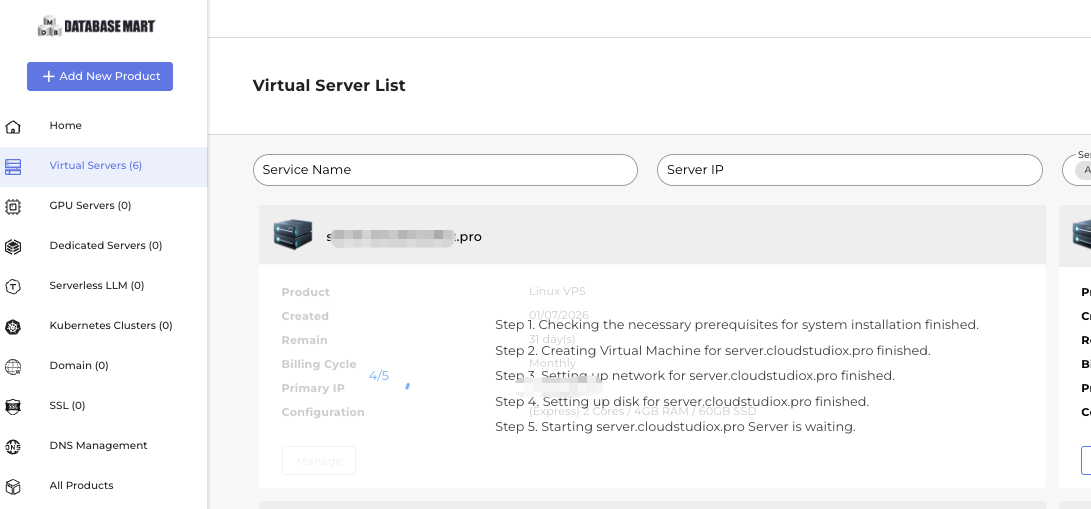Click the Billing Cycle label

319,364
